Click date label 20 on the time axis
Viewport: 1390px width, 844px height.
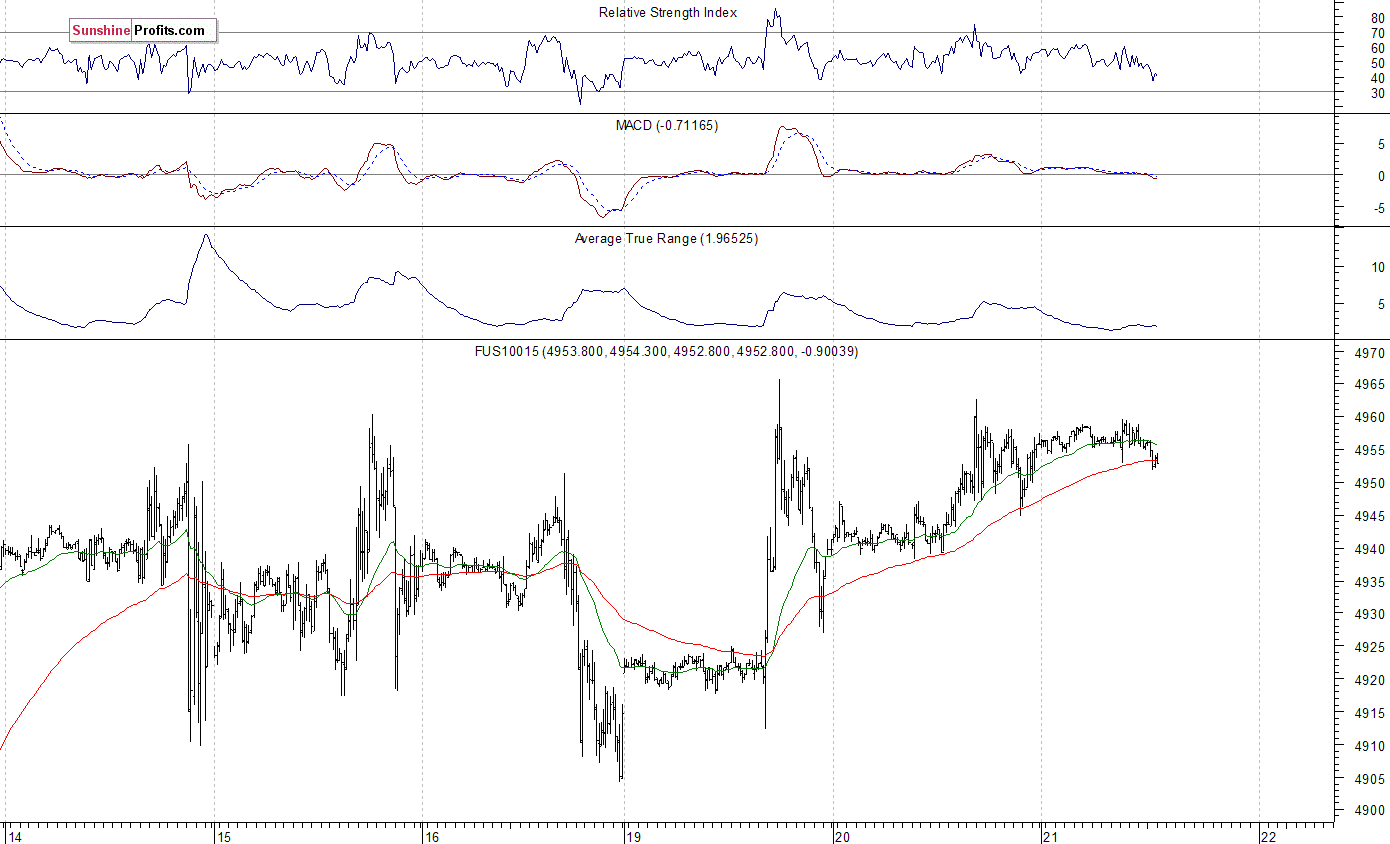click(842, 836)
